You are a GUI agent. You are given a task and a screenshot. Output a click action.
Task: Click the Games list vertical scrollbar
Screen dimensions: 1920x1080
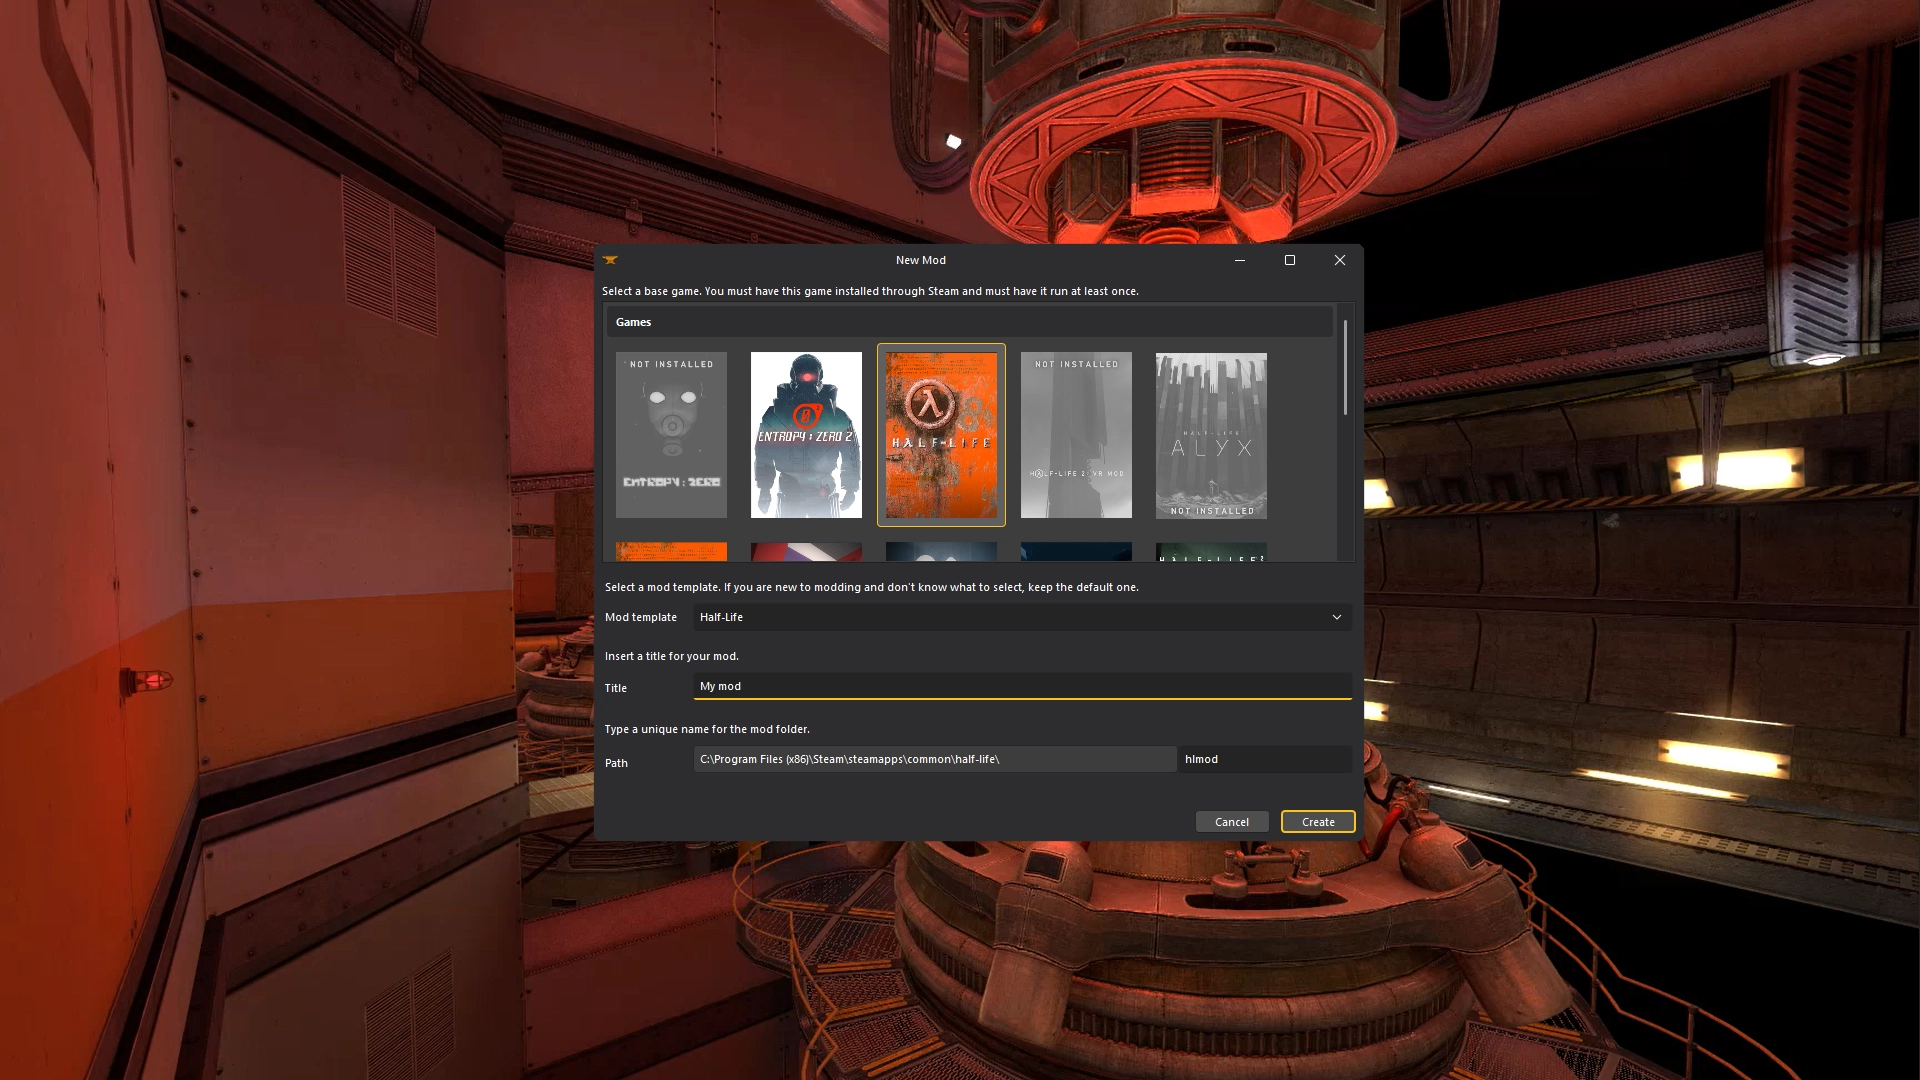coord(1345,367)
